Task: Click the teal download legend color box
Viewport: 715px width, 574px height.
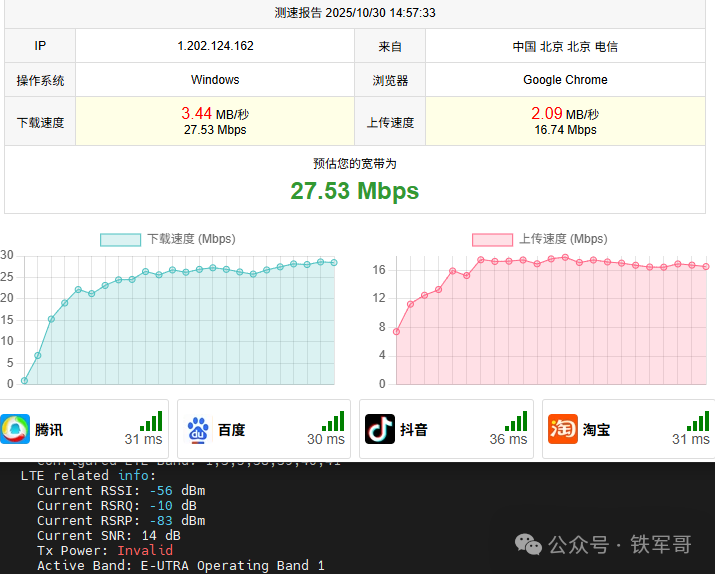Action: [x=120, y=239]
